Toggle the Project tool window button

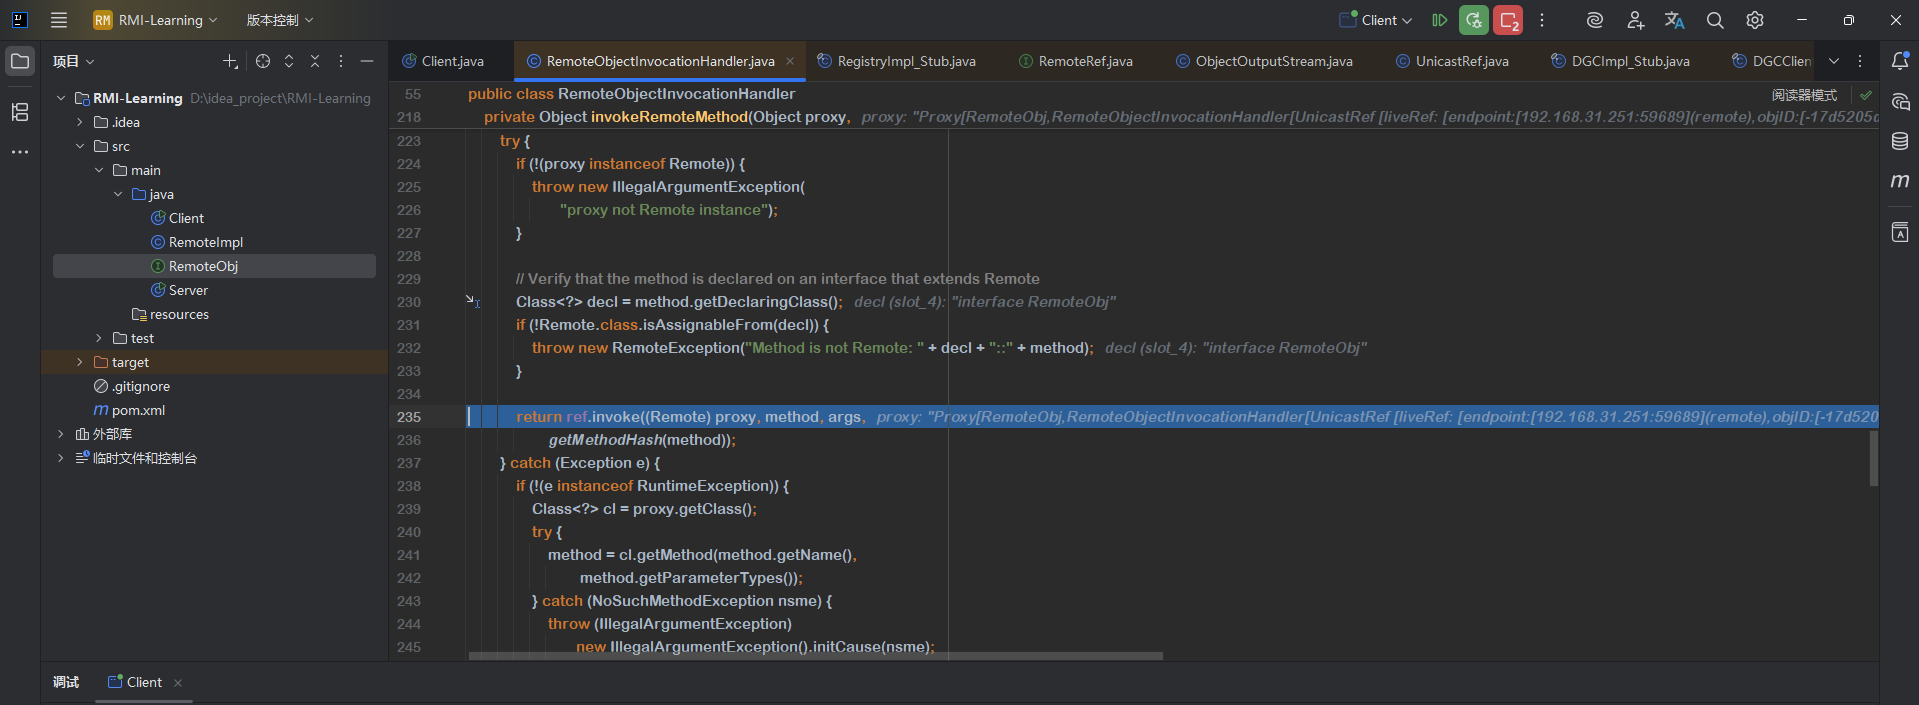[x=20, y=61]
